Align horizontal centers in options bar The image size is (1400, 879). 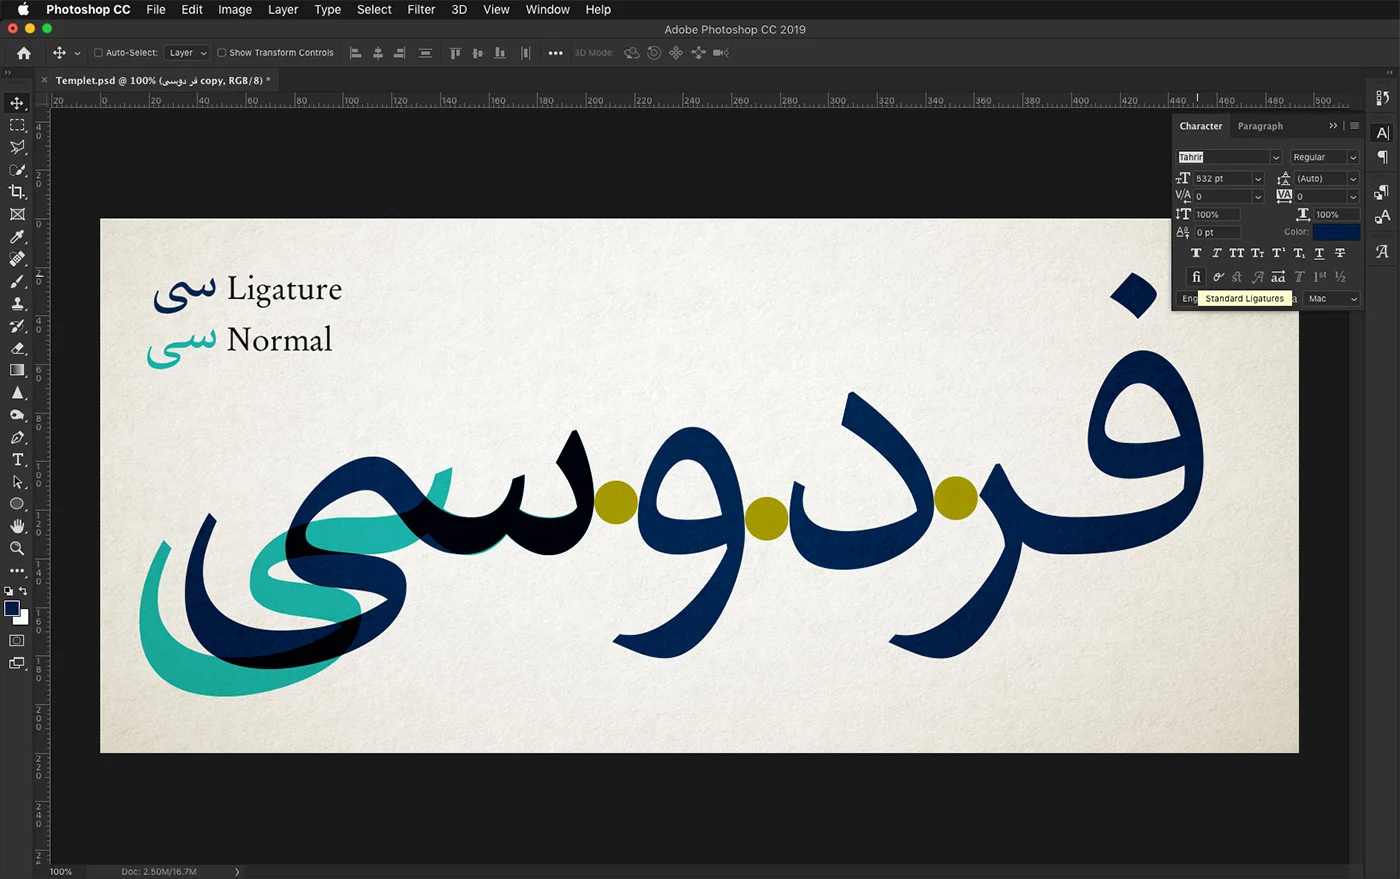click(378, 53)
